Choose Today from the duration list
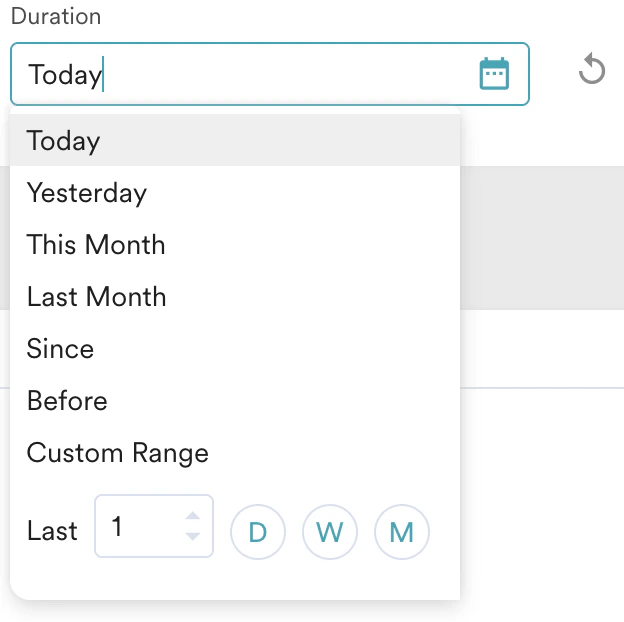The image size is (624, 622). [x=64, y=141]
